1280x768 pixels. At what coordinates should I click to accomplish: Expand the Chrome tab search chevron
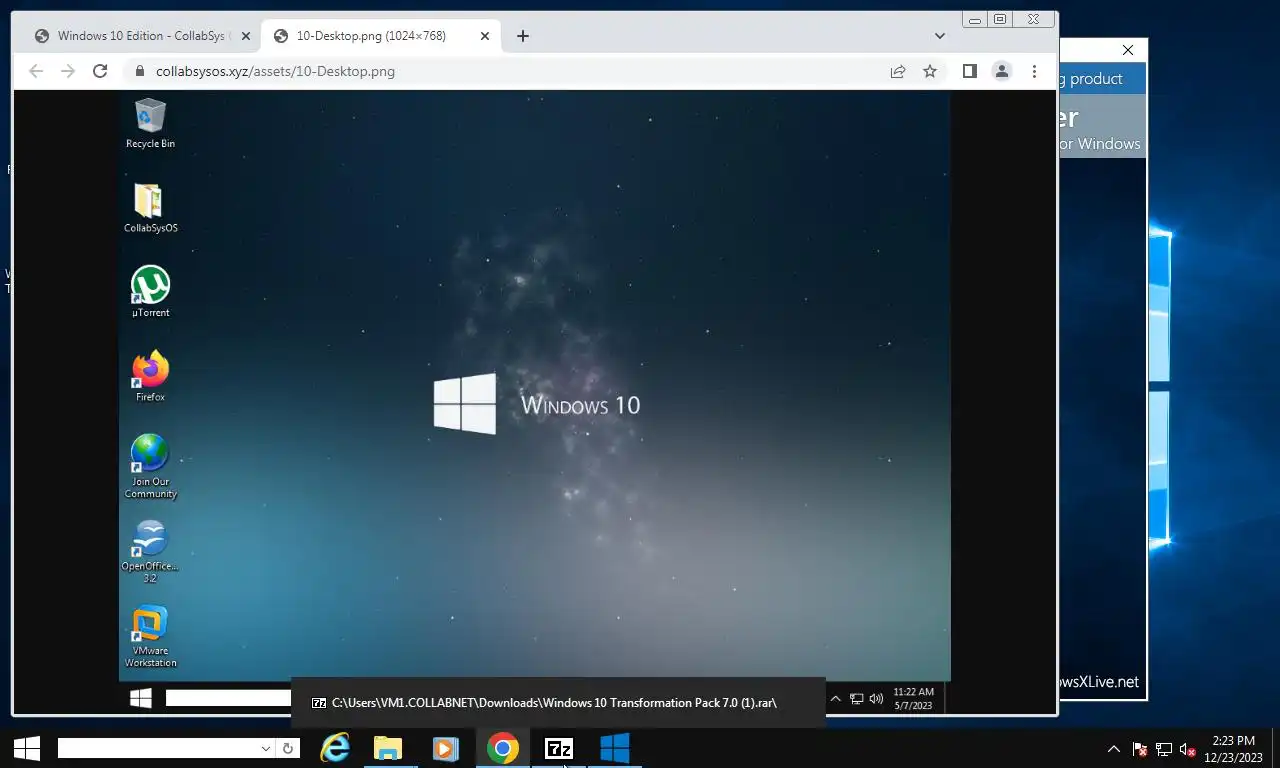pos(940,36)
